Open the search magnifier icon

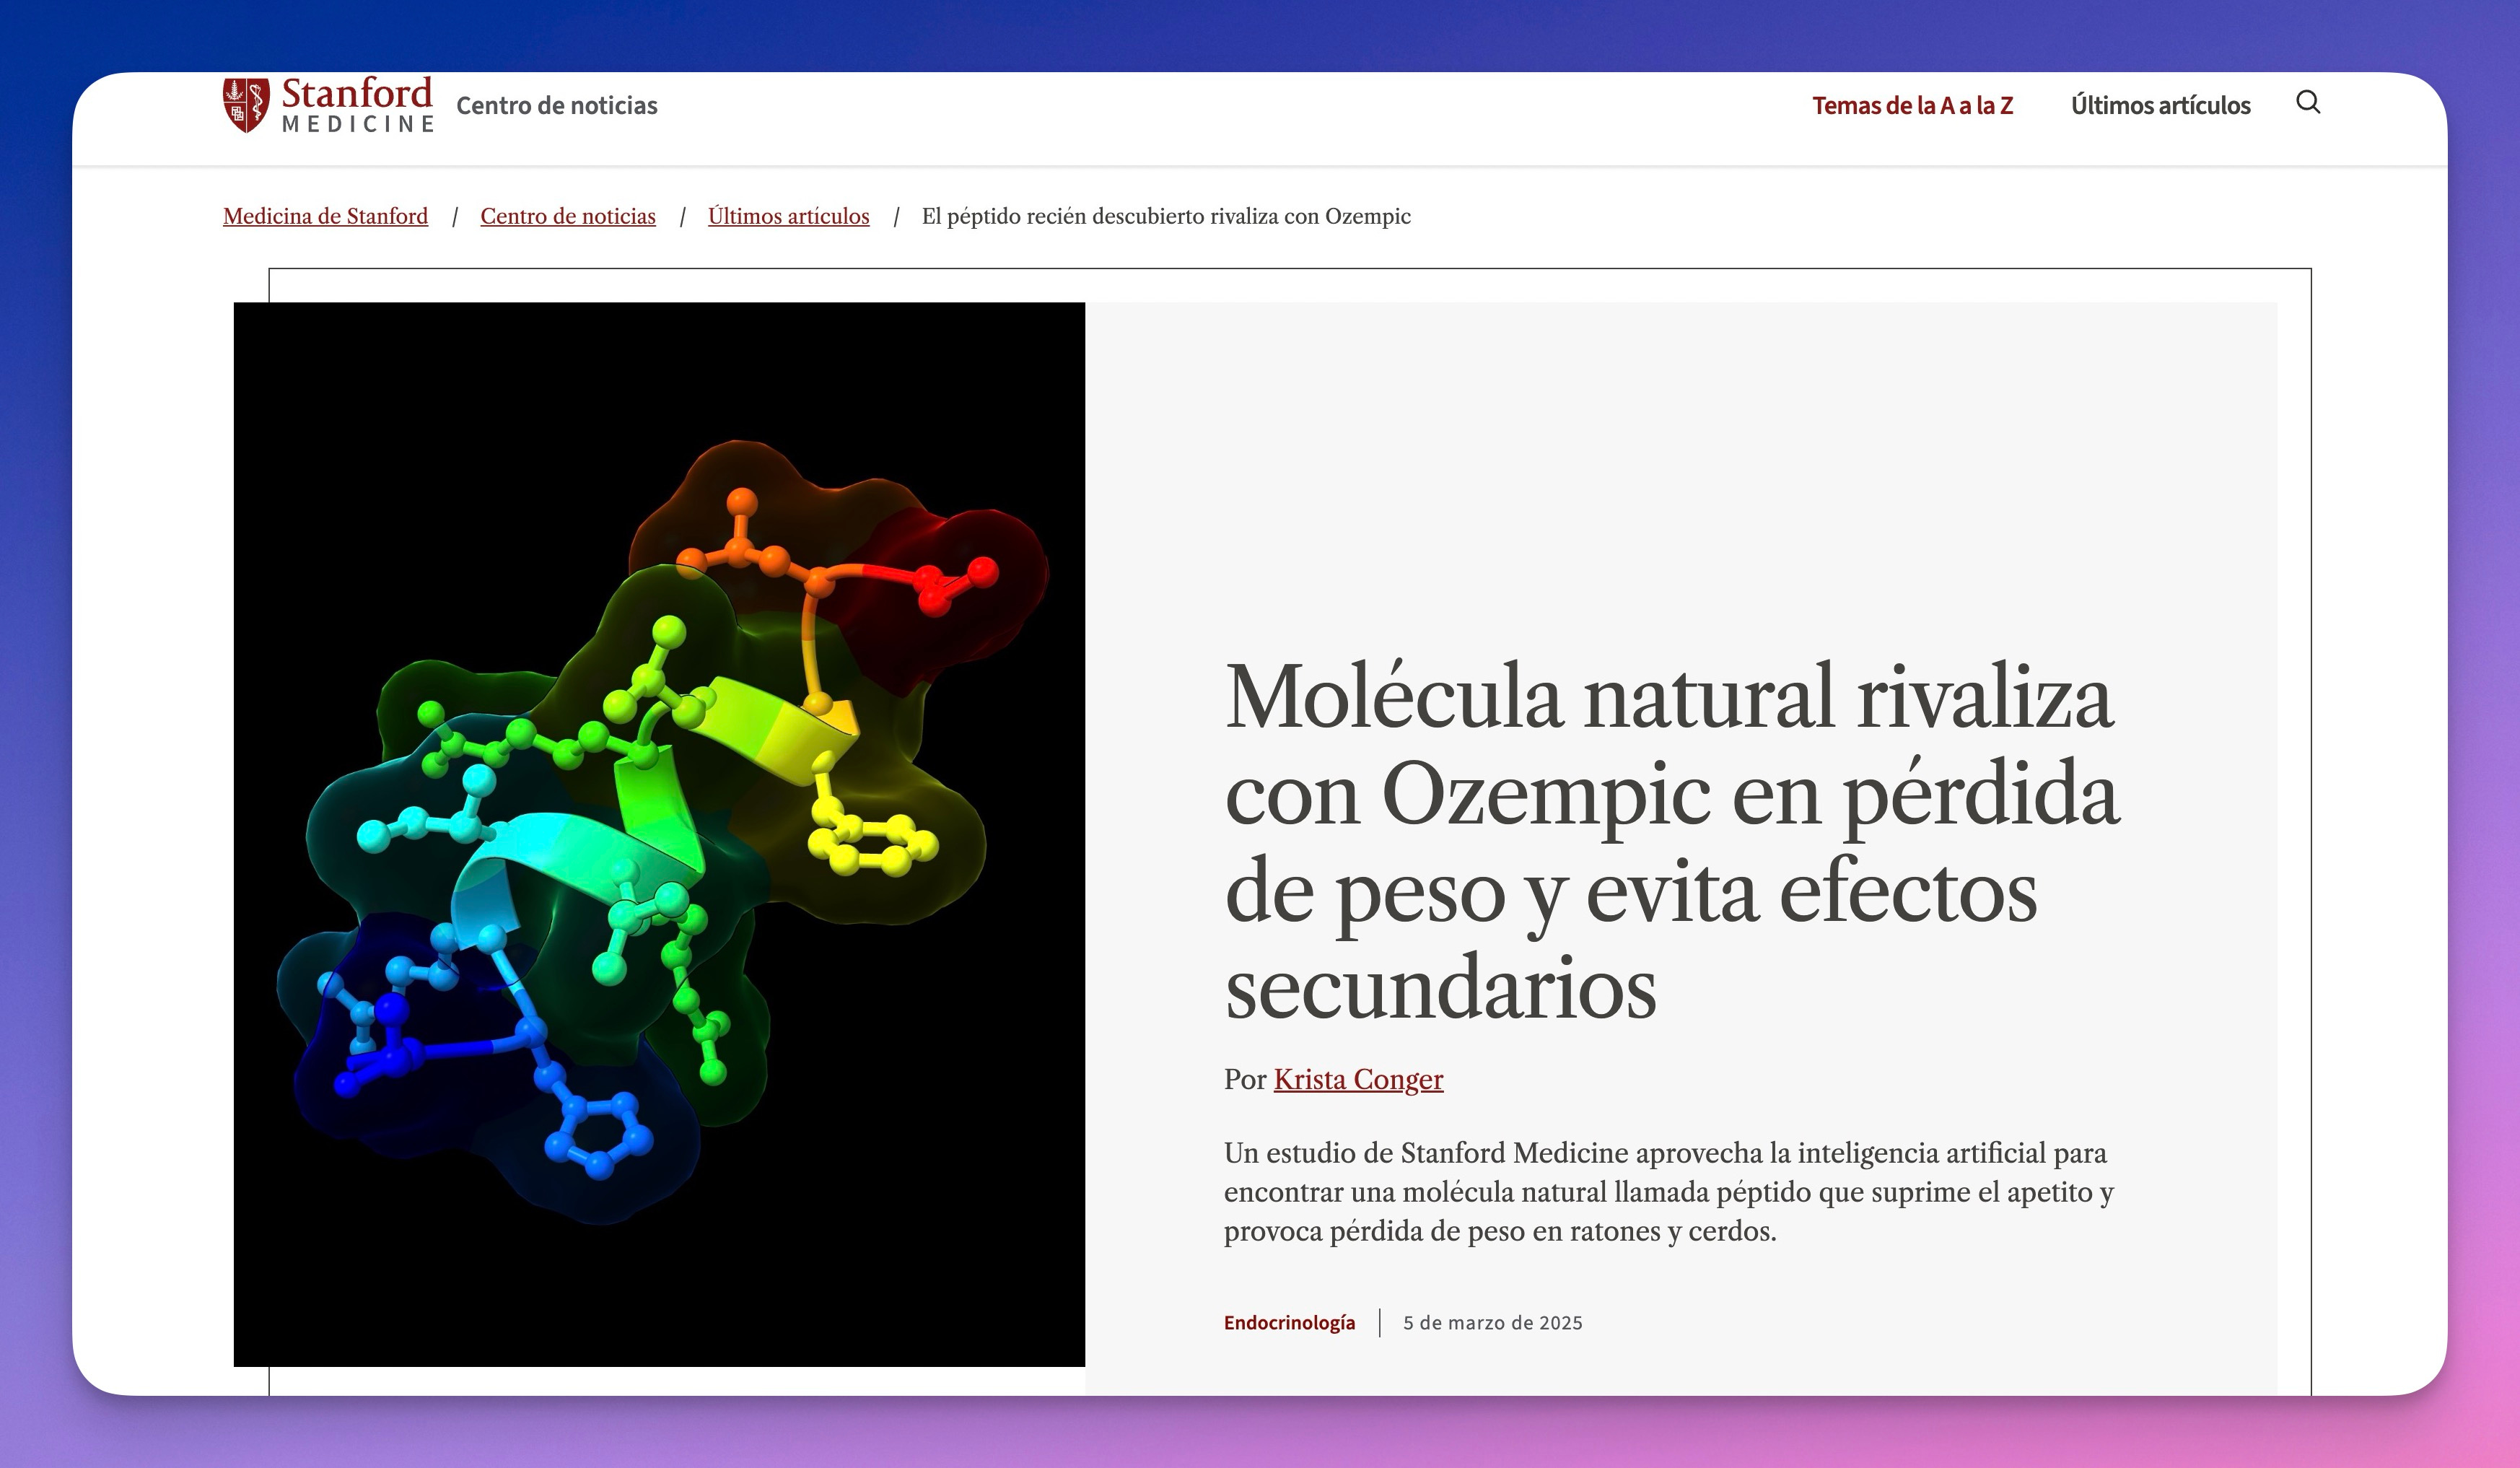pos(2308,102)
